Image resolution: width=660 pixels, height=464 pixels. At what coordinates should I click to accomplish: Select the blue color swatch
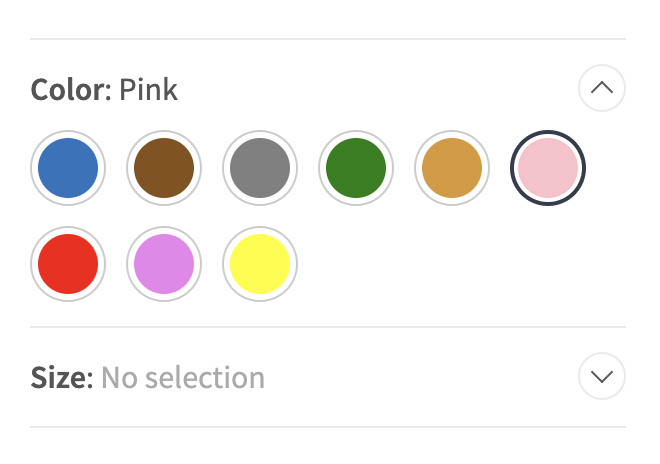68,168
